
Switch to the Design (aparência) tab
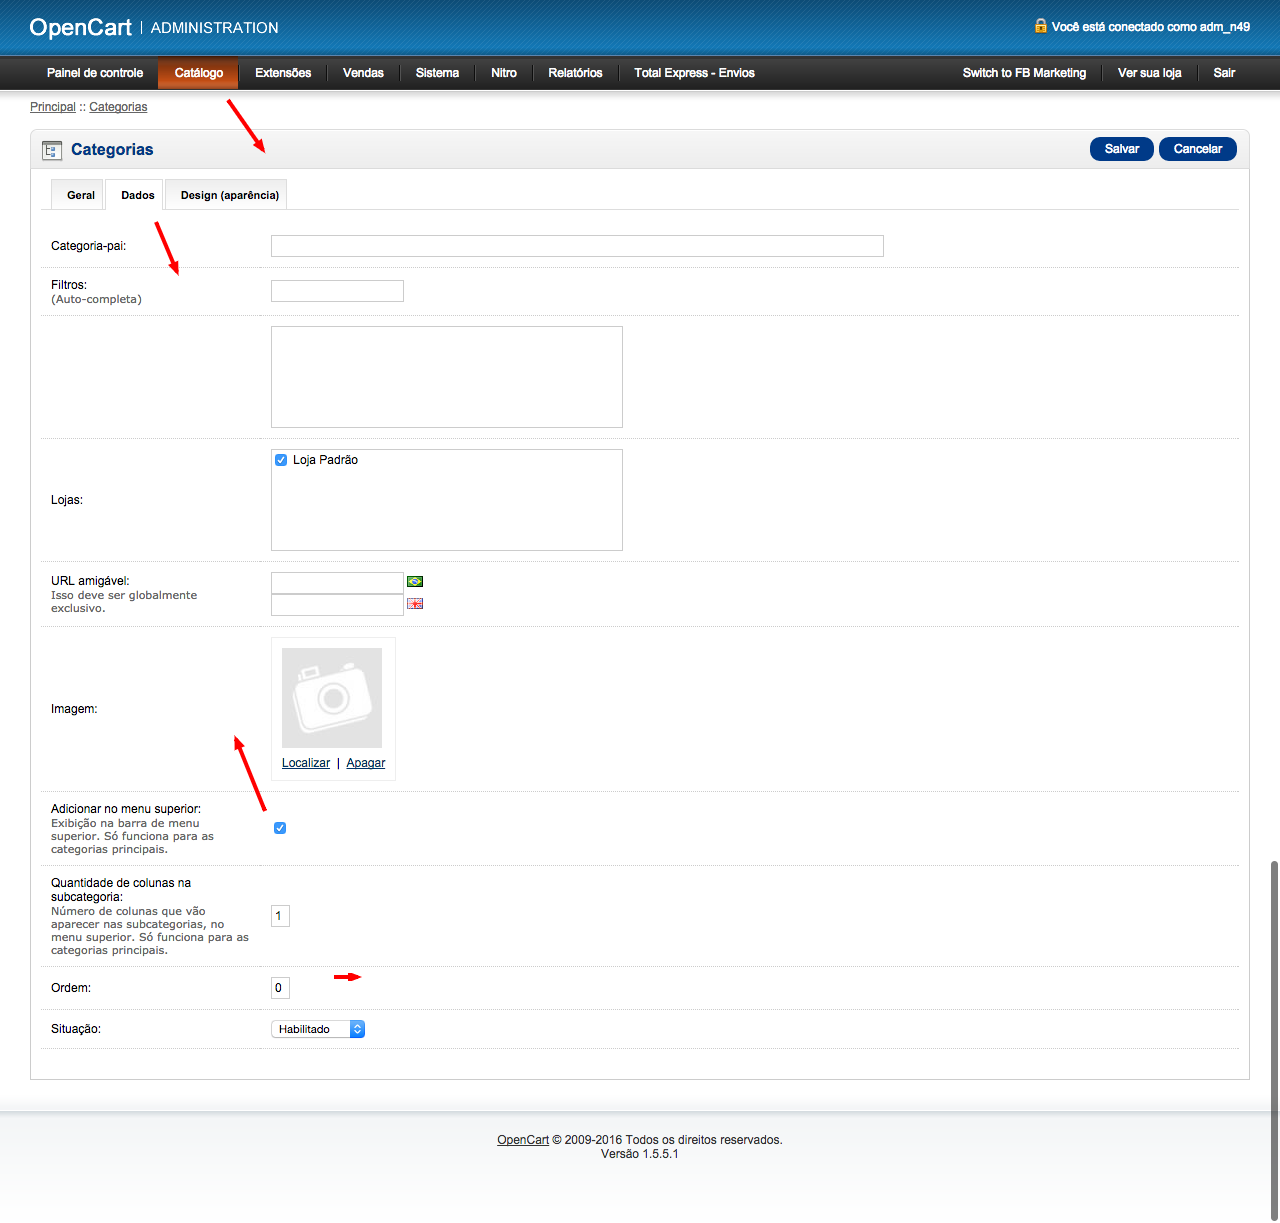(229, 195)
